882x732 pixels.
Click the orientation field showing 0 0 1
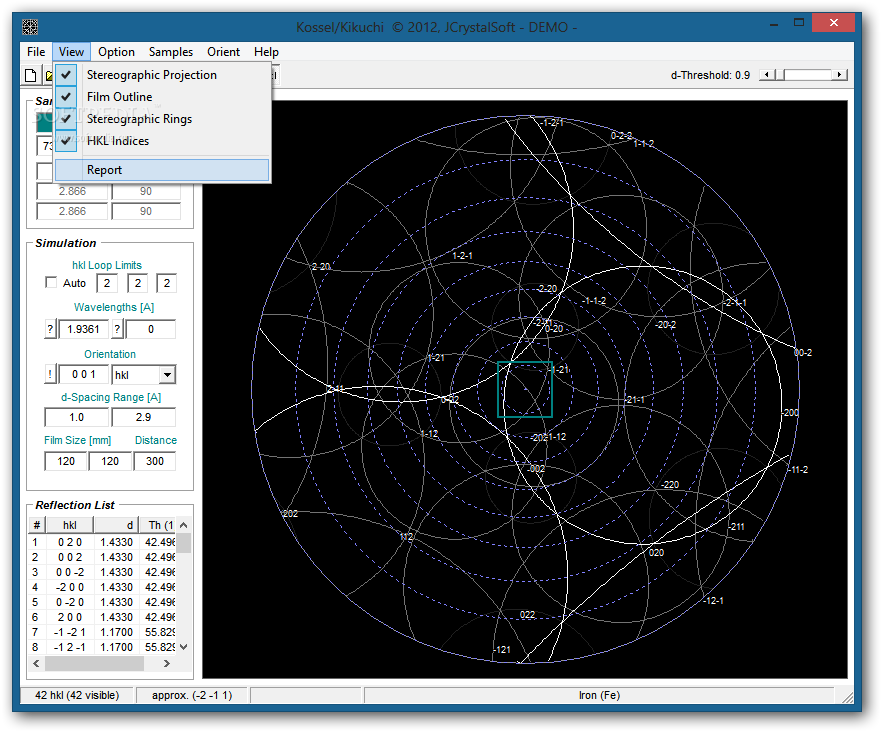[83, 374]
